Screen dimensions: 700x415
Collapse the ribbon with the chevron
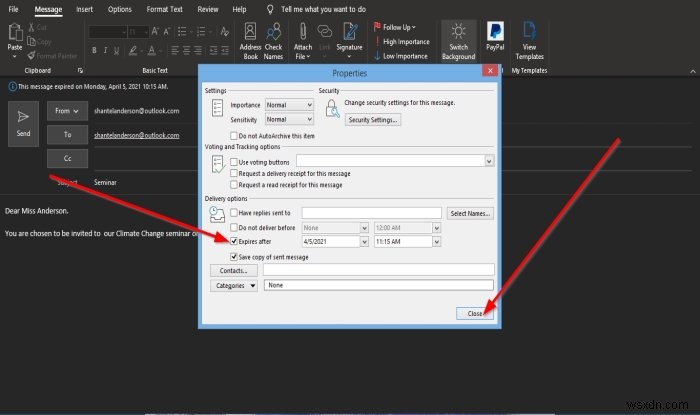coord(692,71)
